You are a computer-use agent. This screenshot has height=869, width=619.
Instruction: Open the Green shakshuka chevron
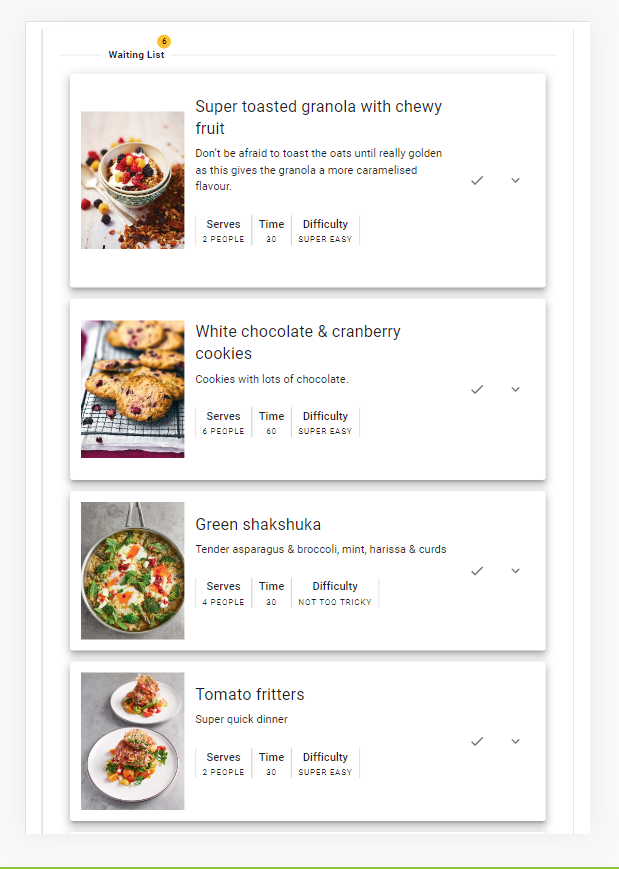click(x=515, y=570)
